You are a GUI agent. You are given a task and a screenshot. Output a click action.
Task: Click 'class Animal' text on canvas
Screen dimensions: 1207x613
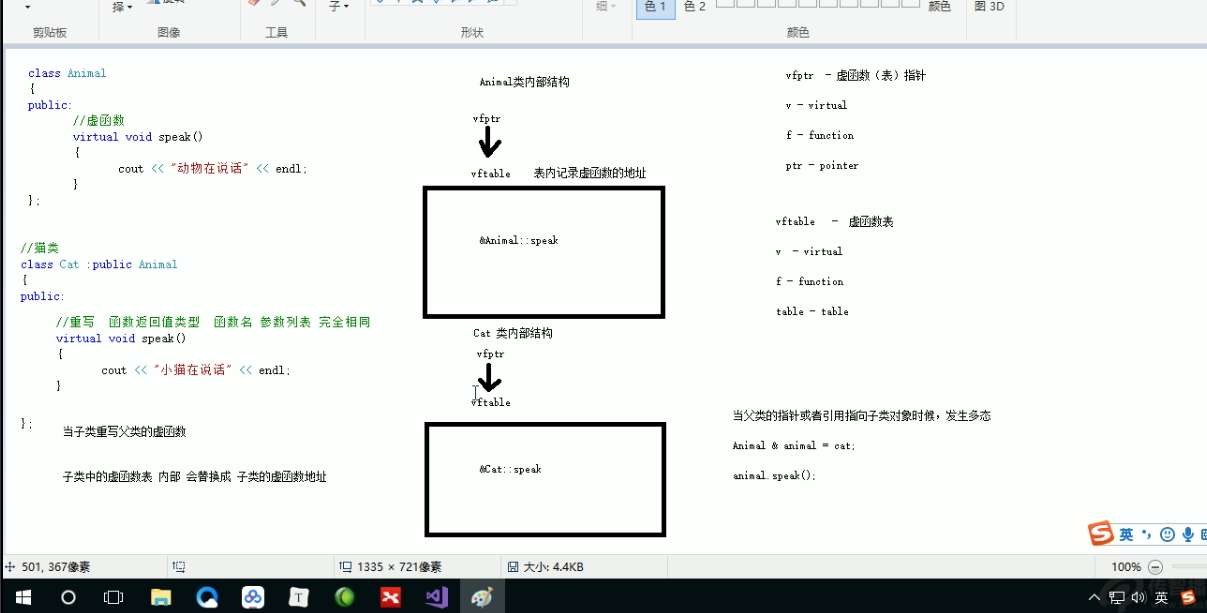point(67,73)
